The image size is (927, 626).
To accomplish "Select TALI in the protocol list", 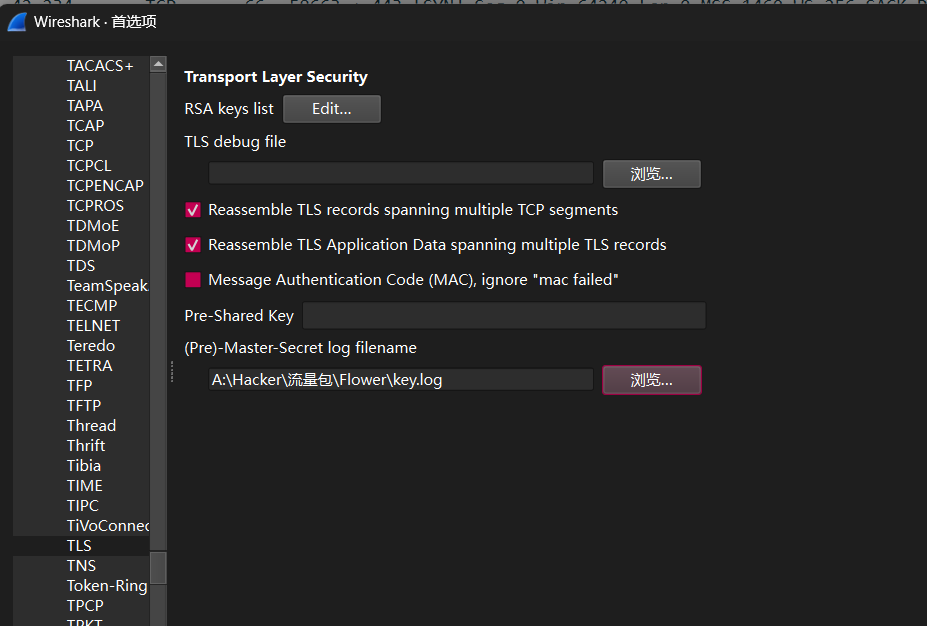I will (82, 86).
